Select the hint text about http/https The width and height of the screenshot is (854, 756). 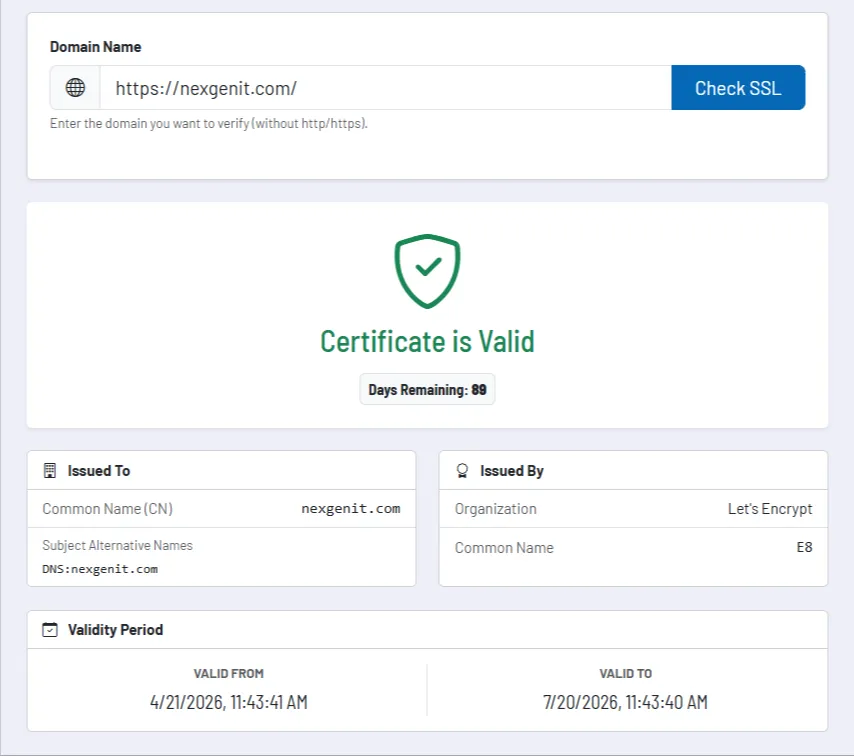coord(209,124)
